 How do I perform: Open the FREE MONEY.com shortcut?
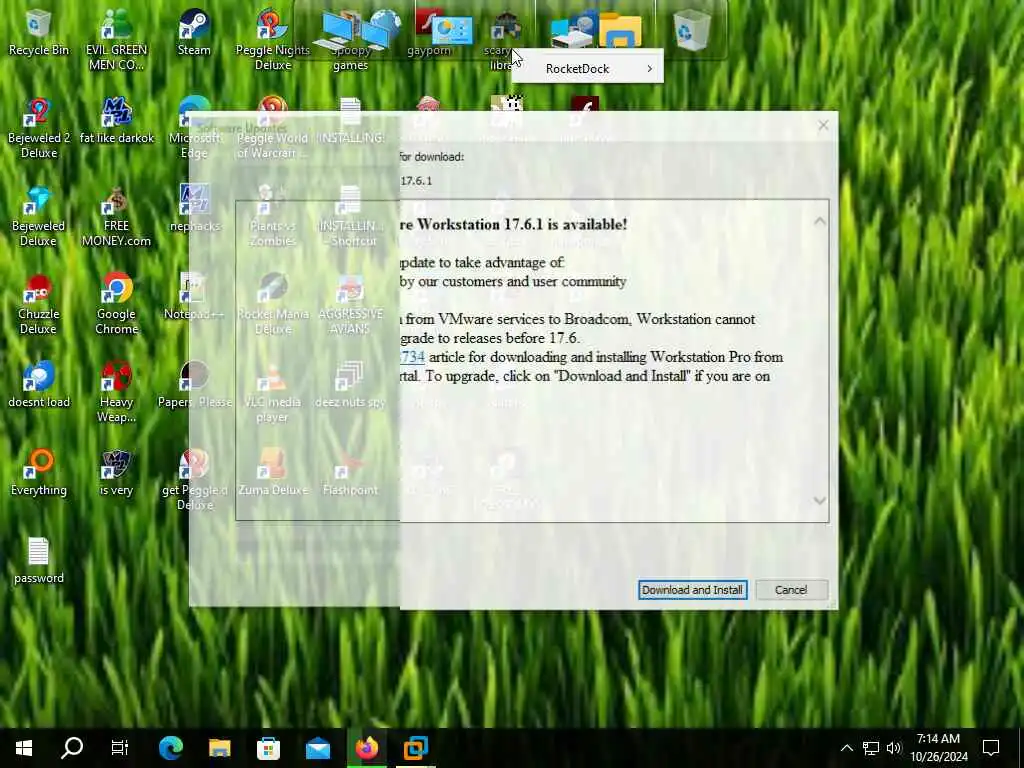click(116, 216)
